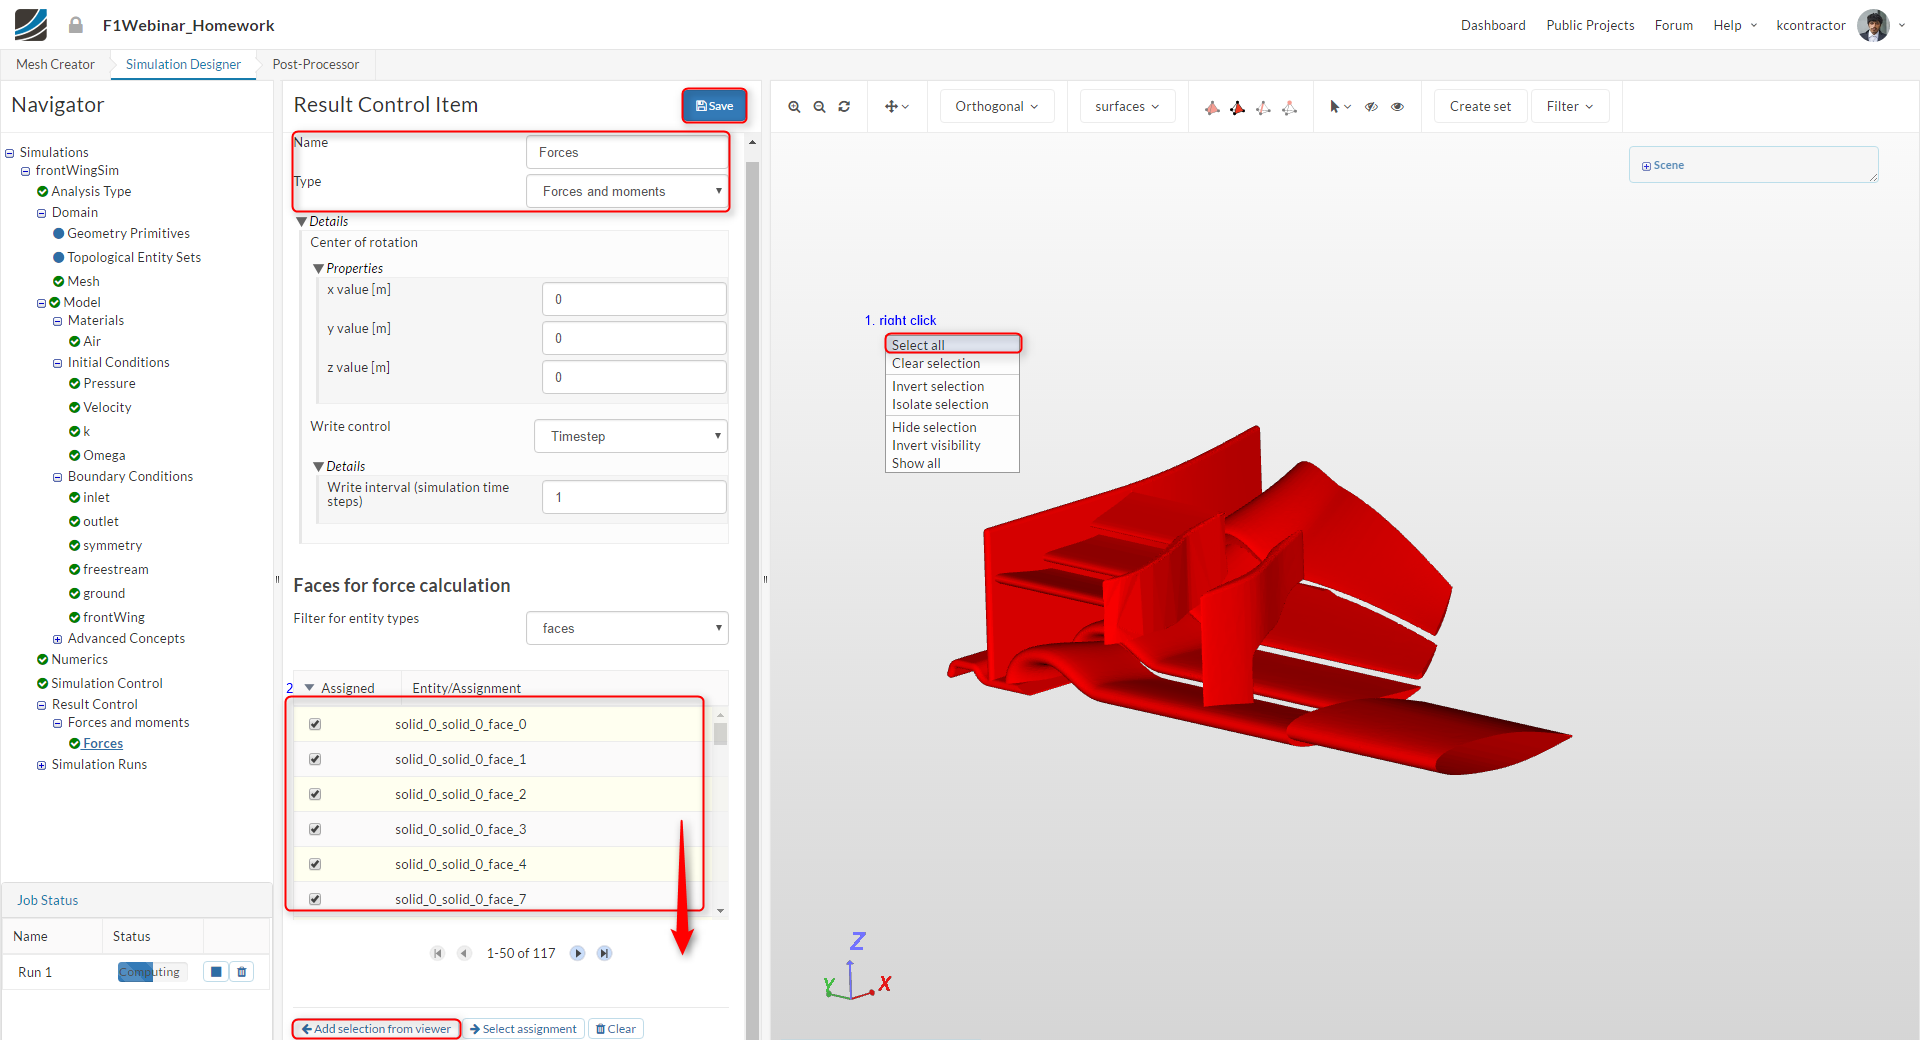
Task: Jump to last page of faces list
Action: tap(604, 954)
